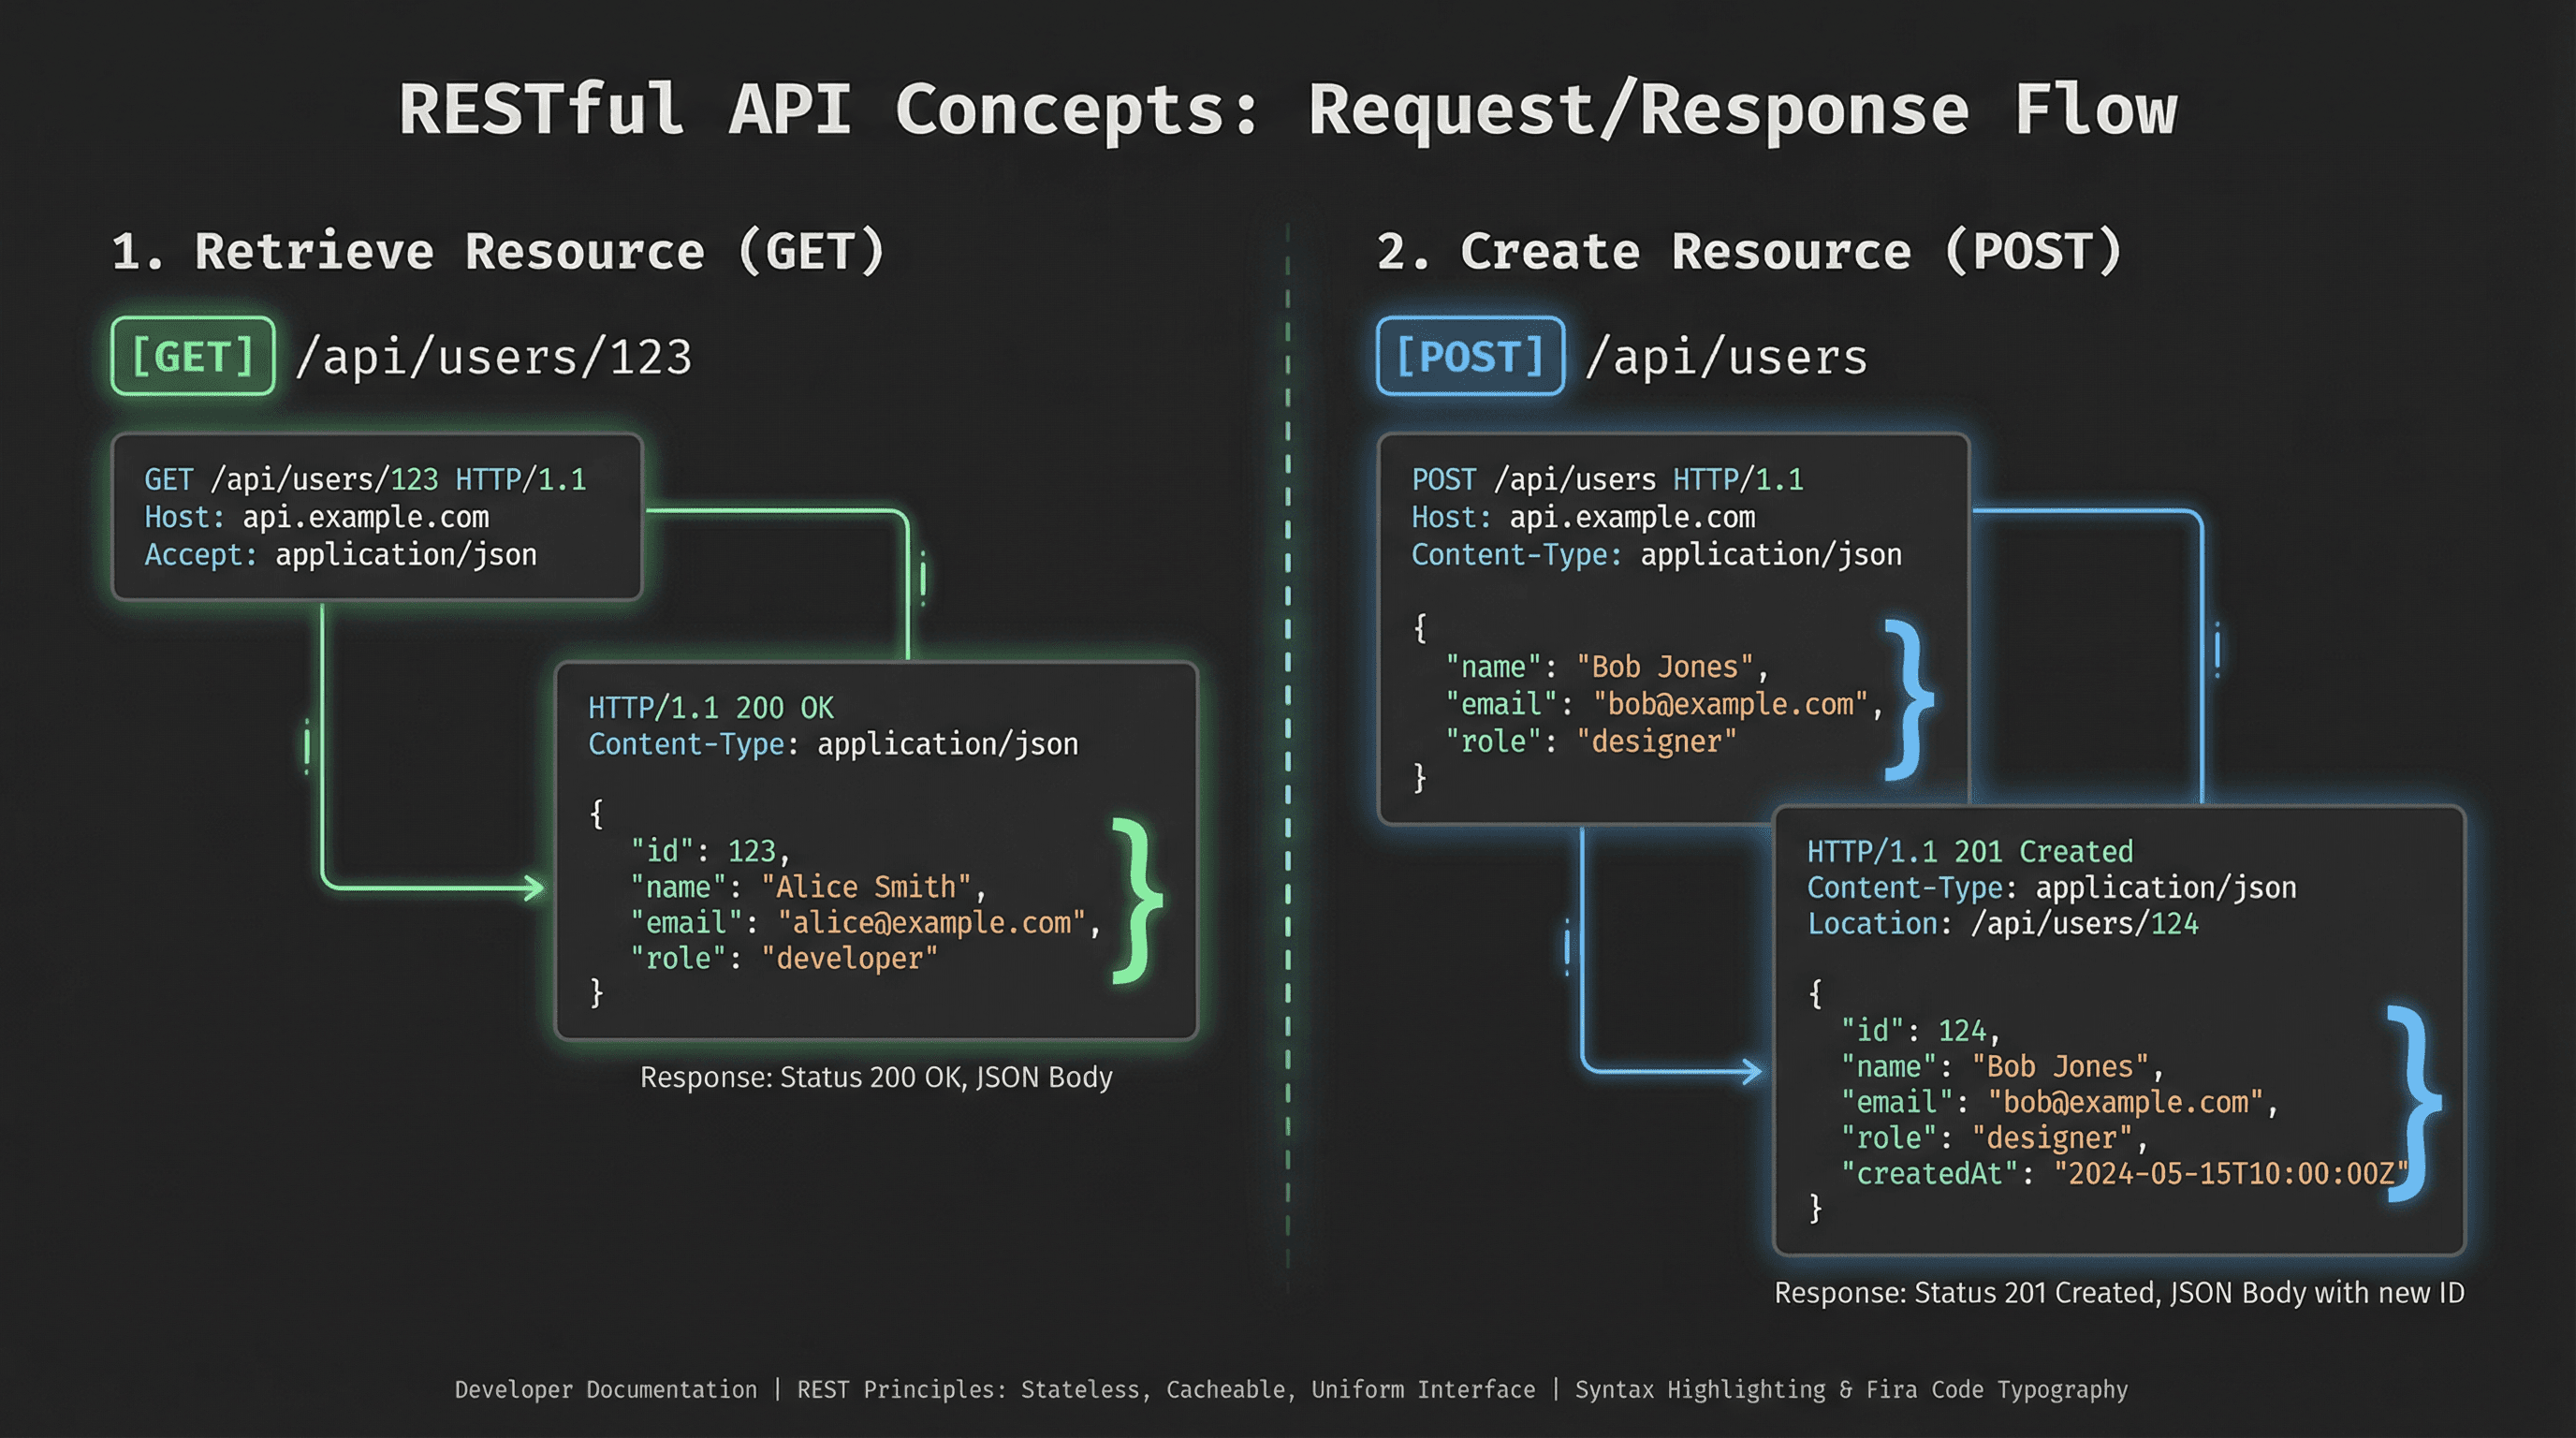Click the alice@example.com email value
Viewport: 2576px width, 1438px height.
932,922
